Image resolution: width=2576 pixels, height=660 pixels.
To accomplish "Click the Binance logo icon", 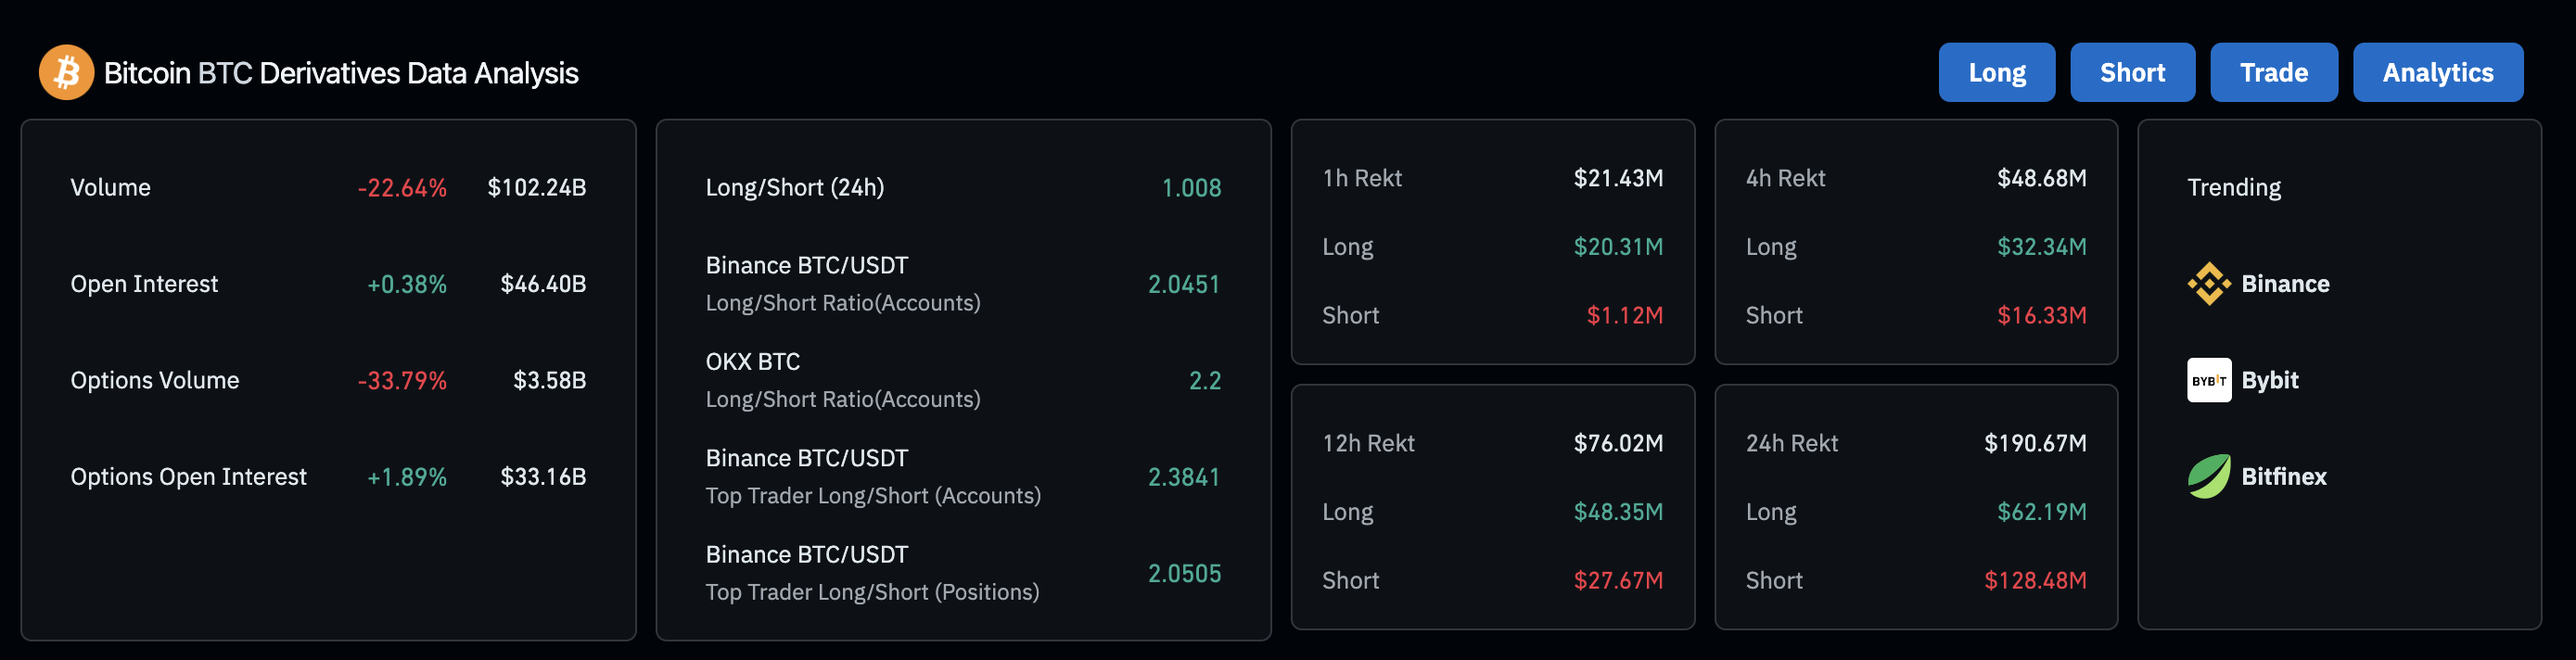I will pyautogui.click(x=2208, y=284).
